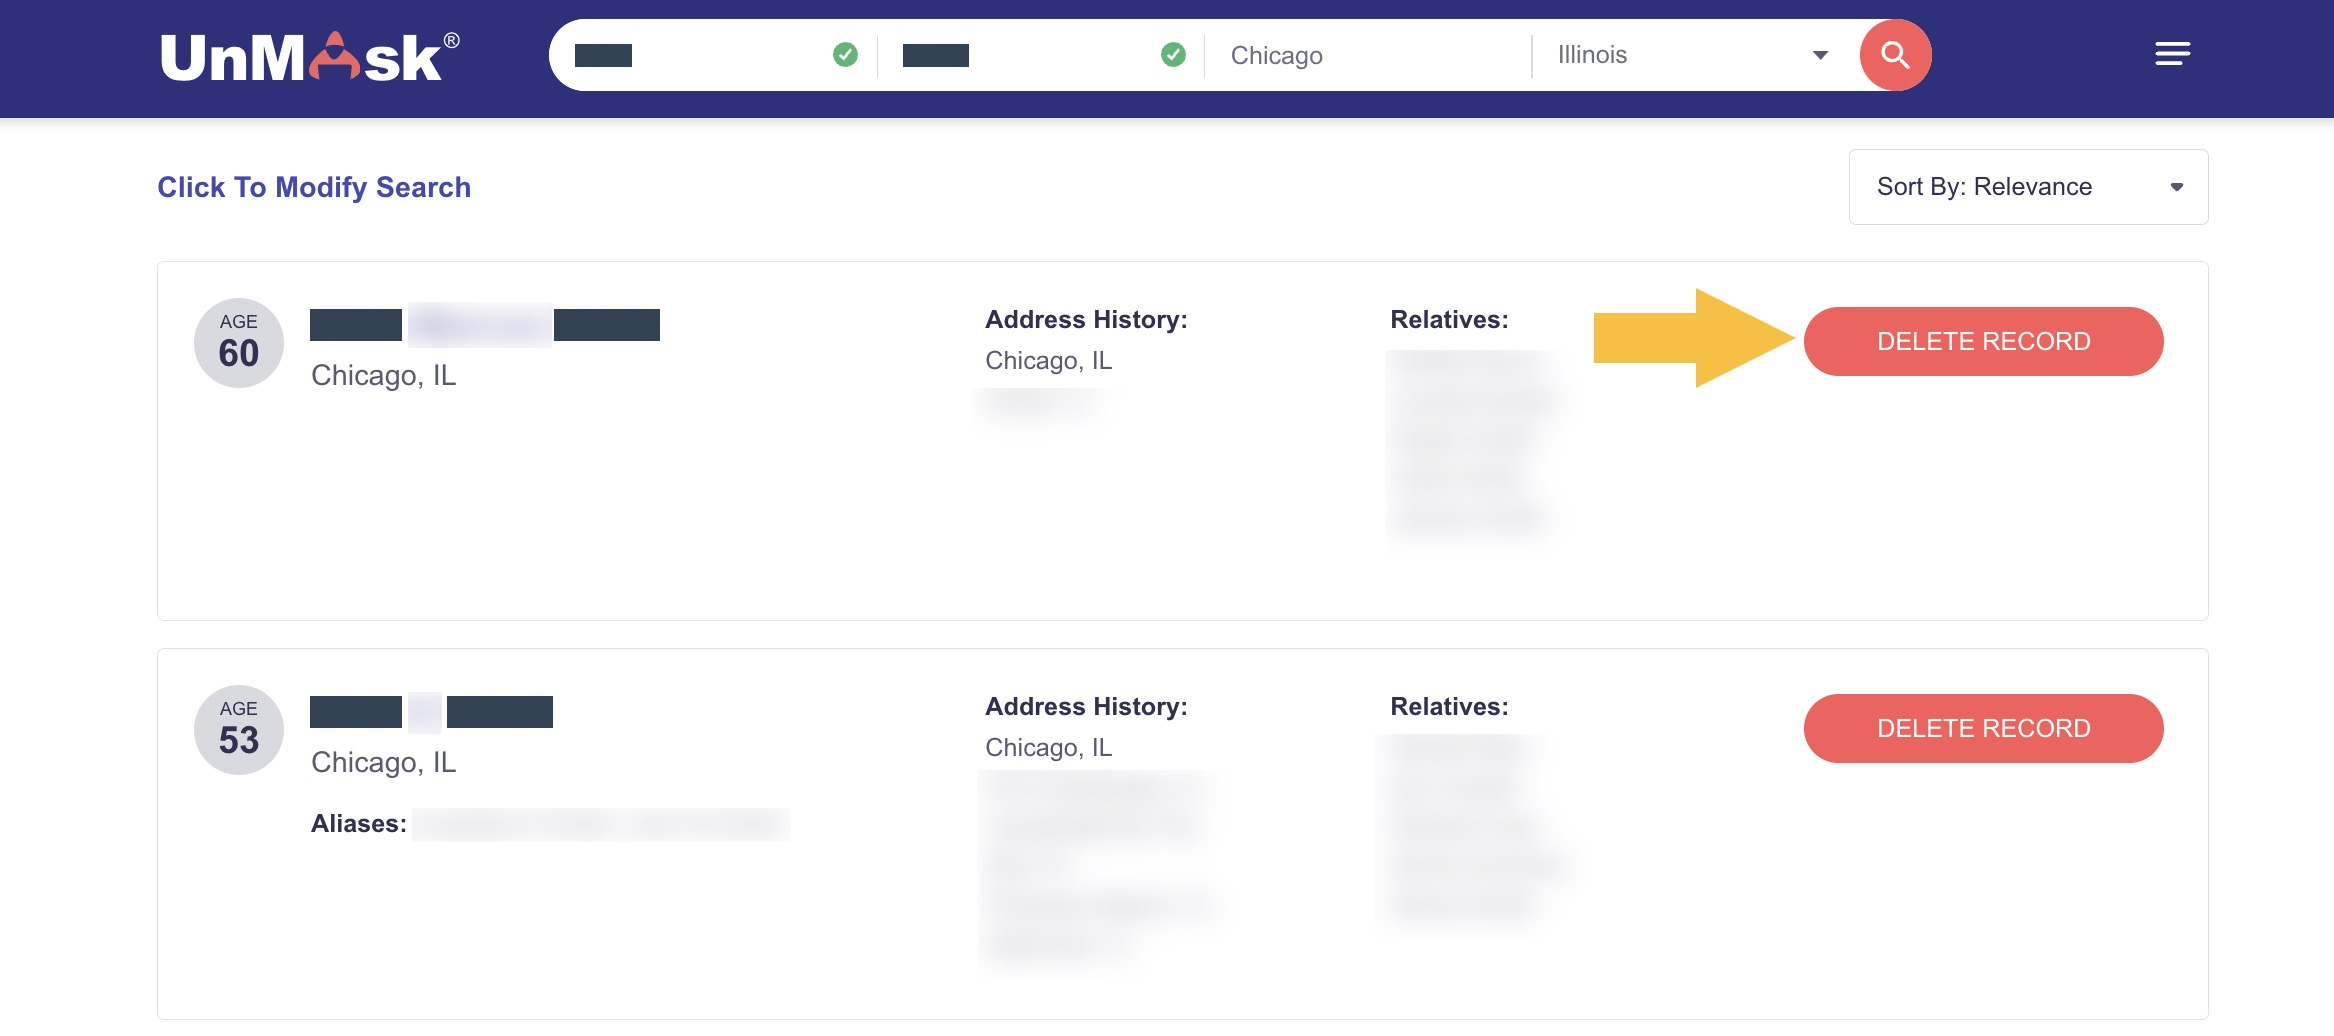This screenshot has width=2334, height=1036.
Task: Delete record for the 53-year-old result
Action: pyautogui.click(x=1983, y=728)
